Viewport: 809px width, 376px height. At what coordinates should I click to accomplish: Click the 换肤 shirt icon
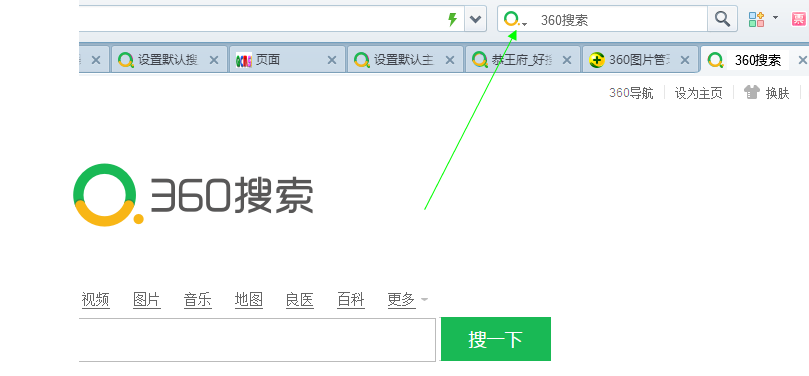click(x=752, y=92)
